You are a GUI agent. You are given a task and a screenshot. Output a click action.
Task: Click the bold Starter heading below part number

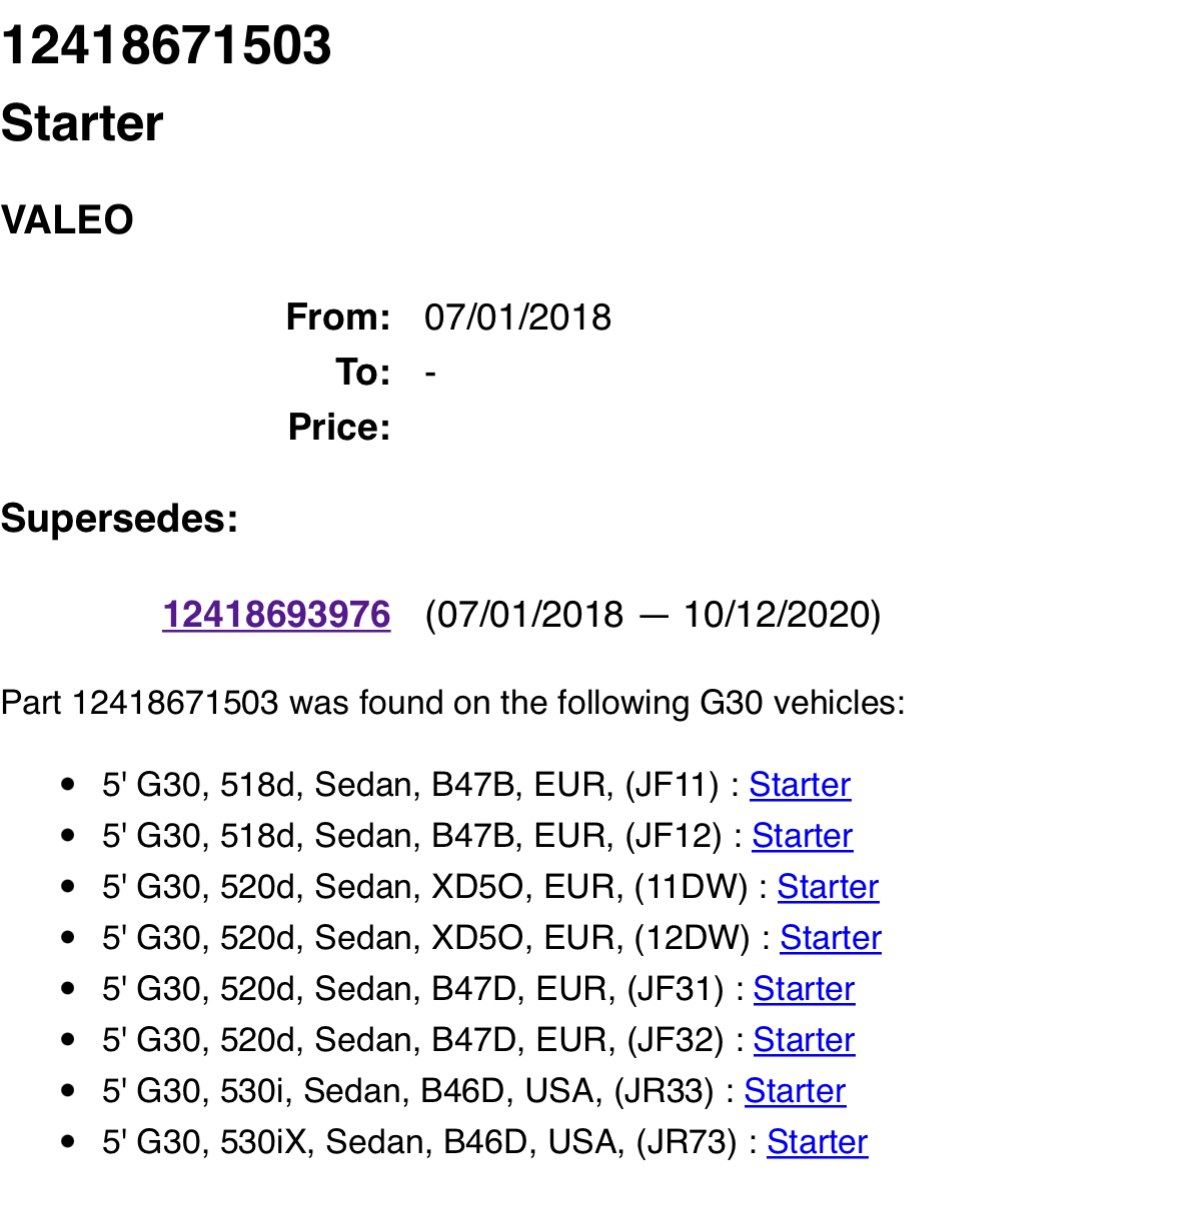[x=82, y=124]
